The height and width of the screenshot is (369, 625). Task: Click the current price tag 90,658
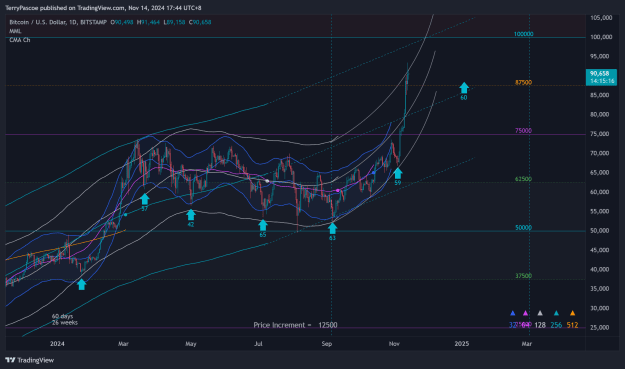[601, 77]
